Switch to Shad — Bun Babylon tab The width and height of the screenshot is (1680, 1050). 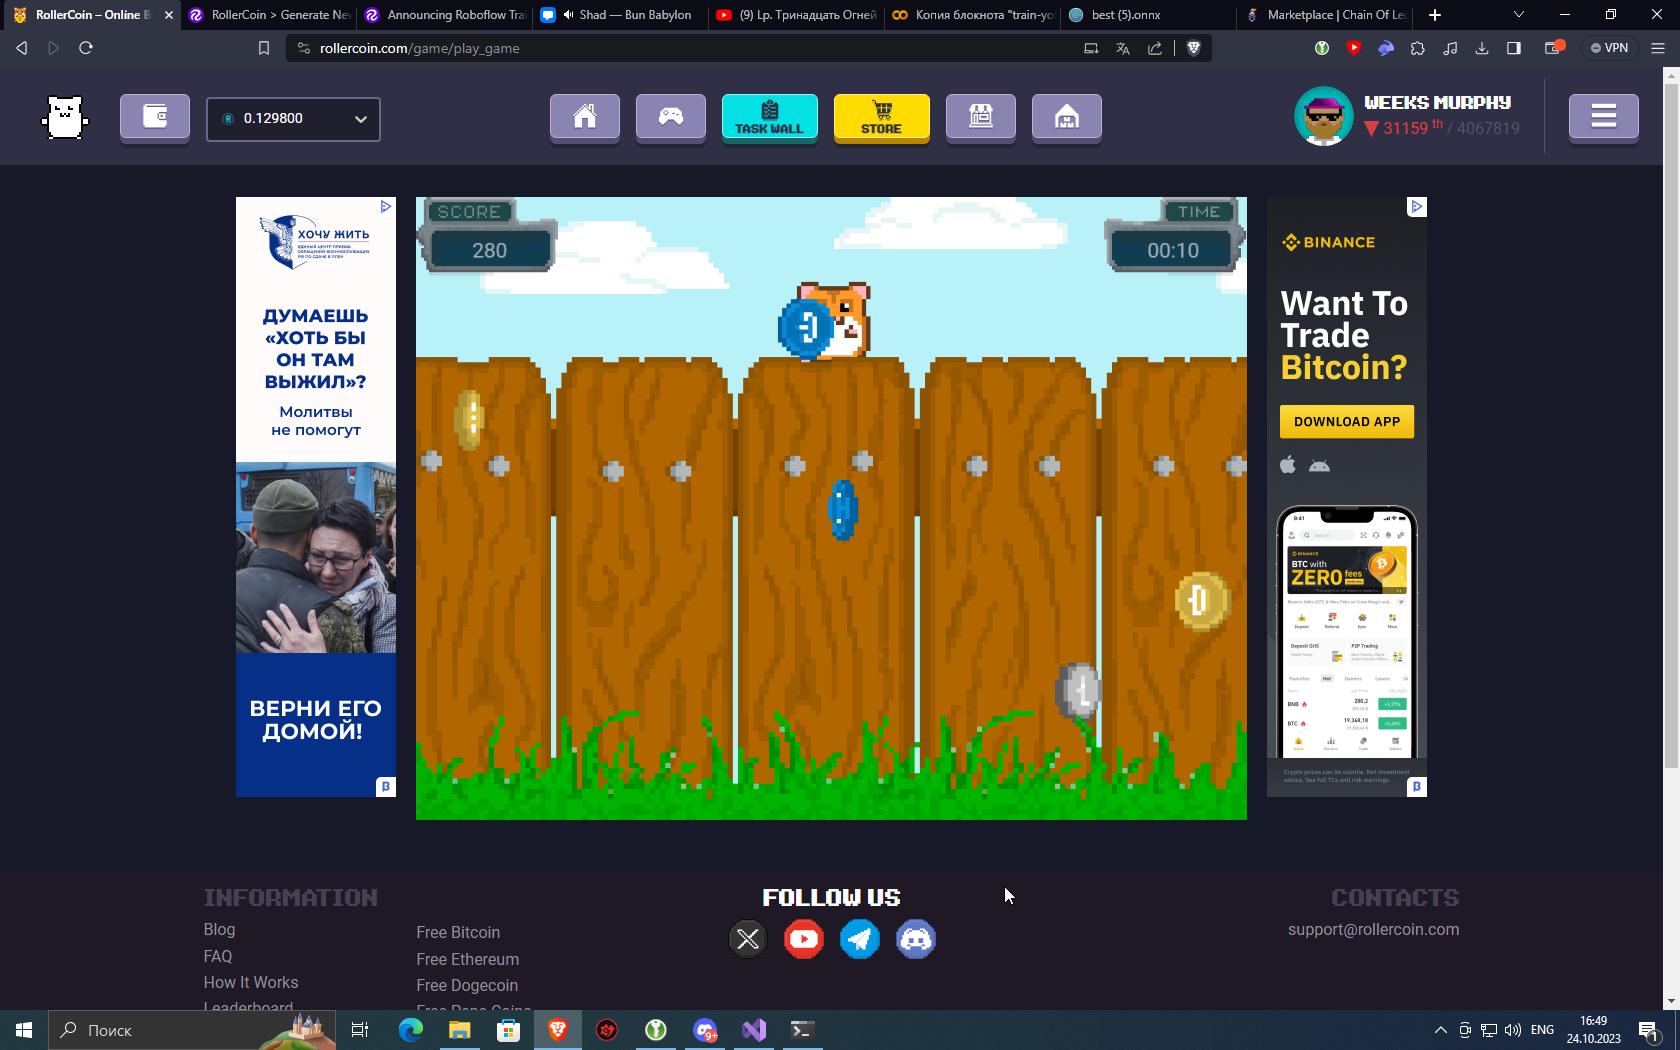pos(621,15)
